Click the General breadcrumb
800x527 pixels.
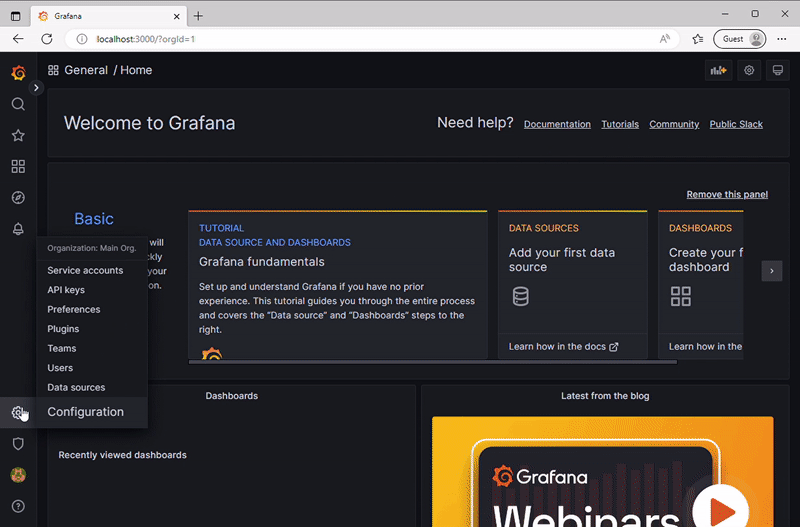86,70
